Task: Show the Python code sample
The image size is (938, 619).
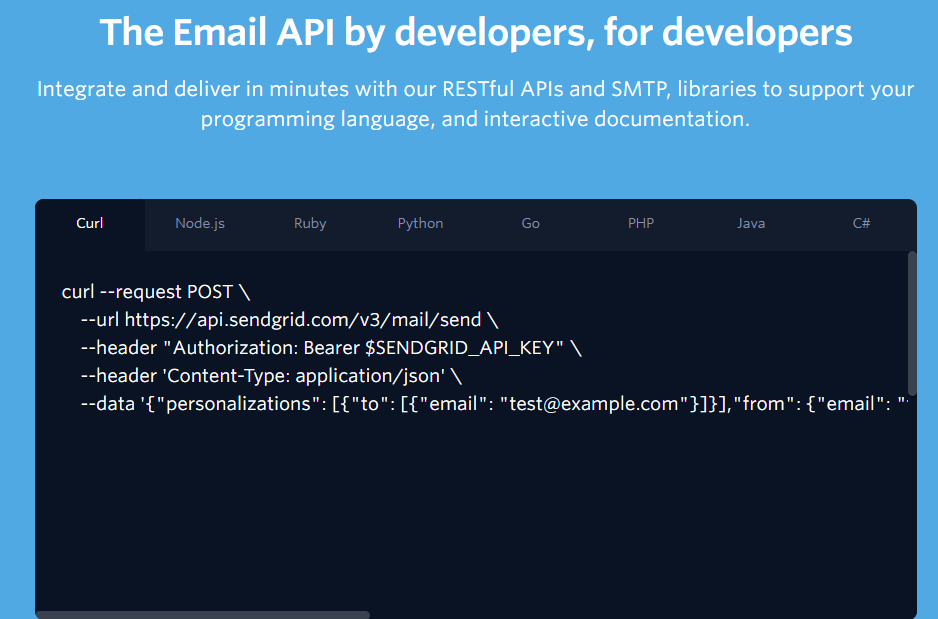Action: 420,223
